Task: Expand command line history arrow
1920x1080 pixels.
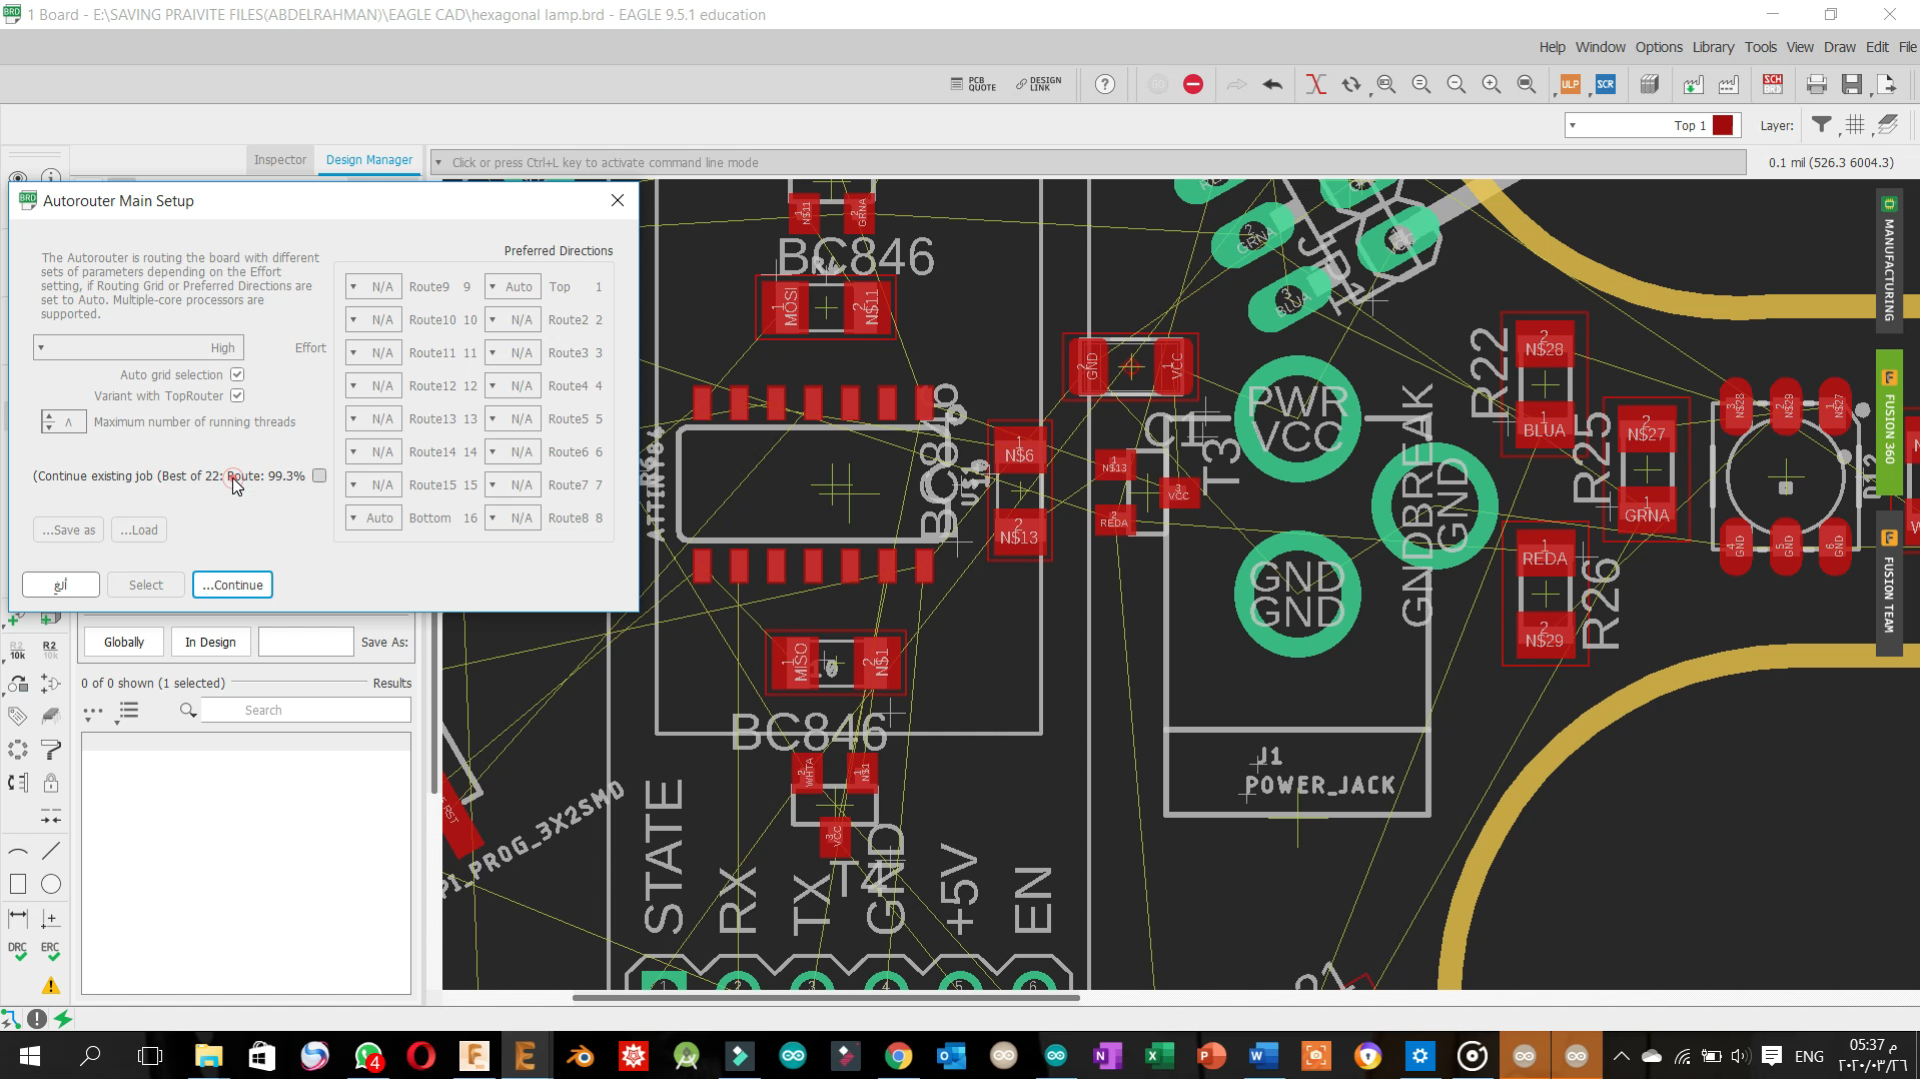Action: [438, 162]
